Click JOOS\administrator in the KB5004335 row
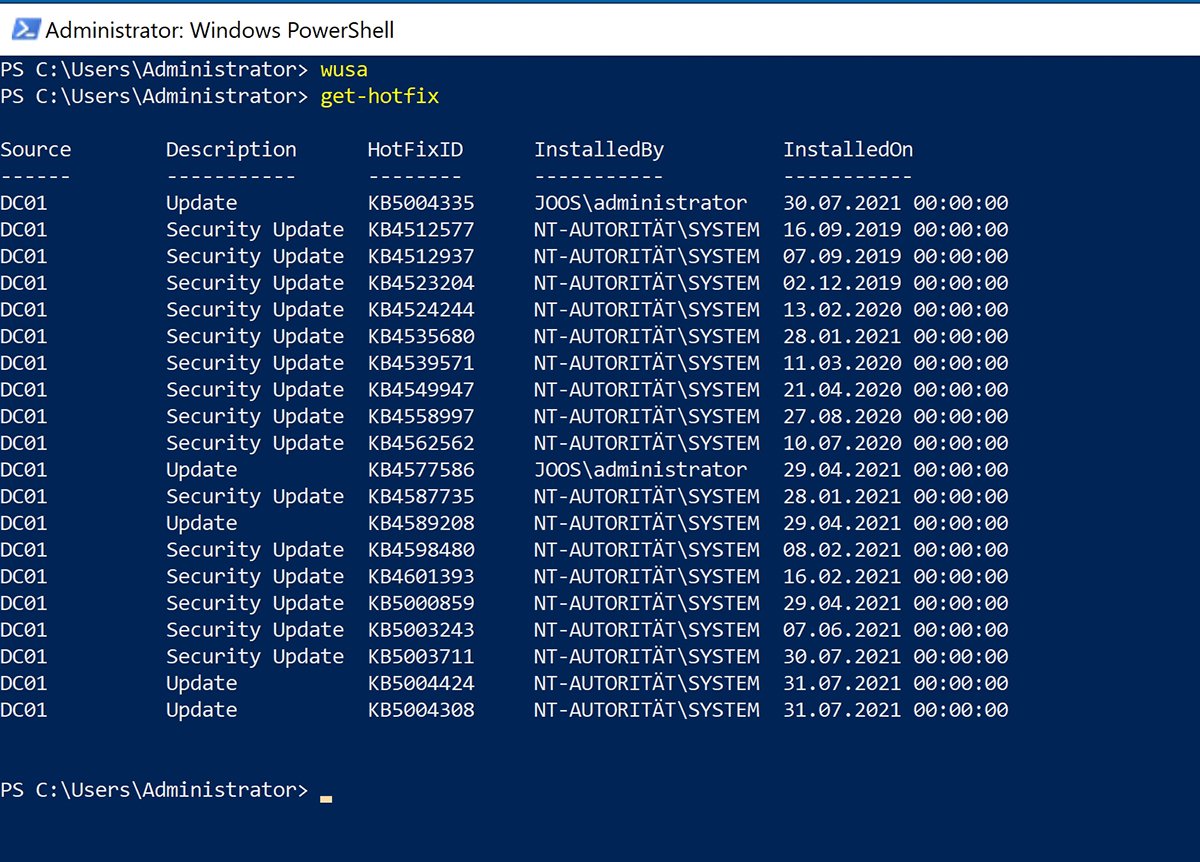This screenshot has width=1200, height=862. point(640,203)
